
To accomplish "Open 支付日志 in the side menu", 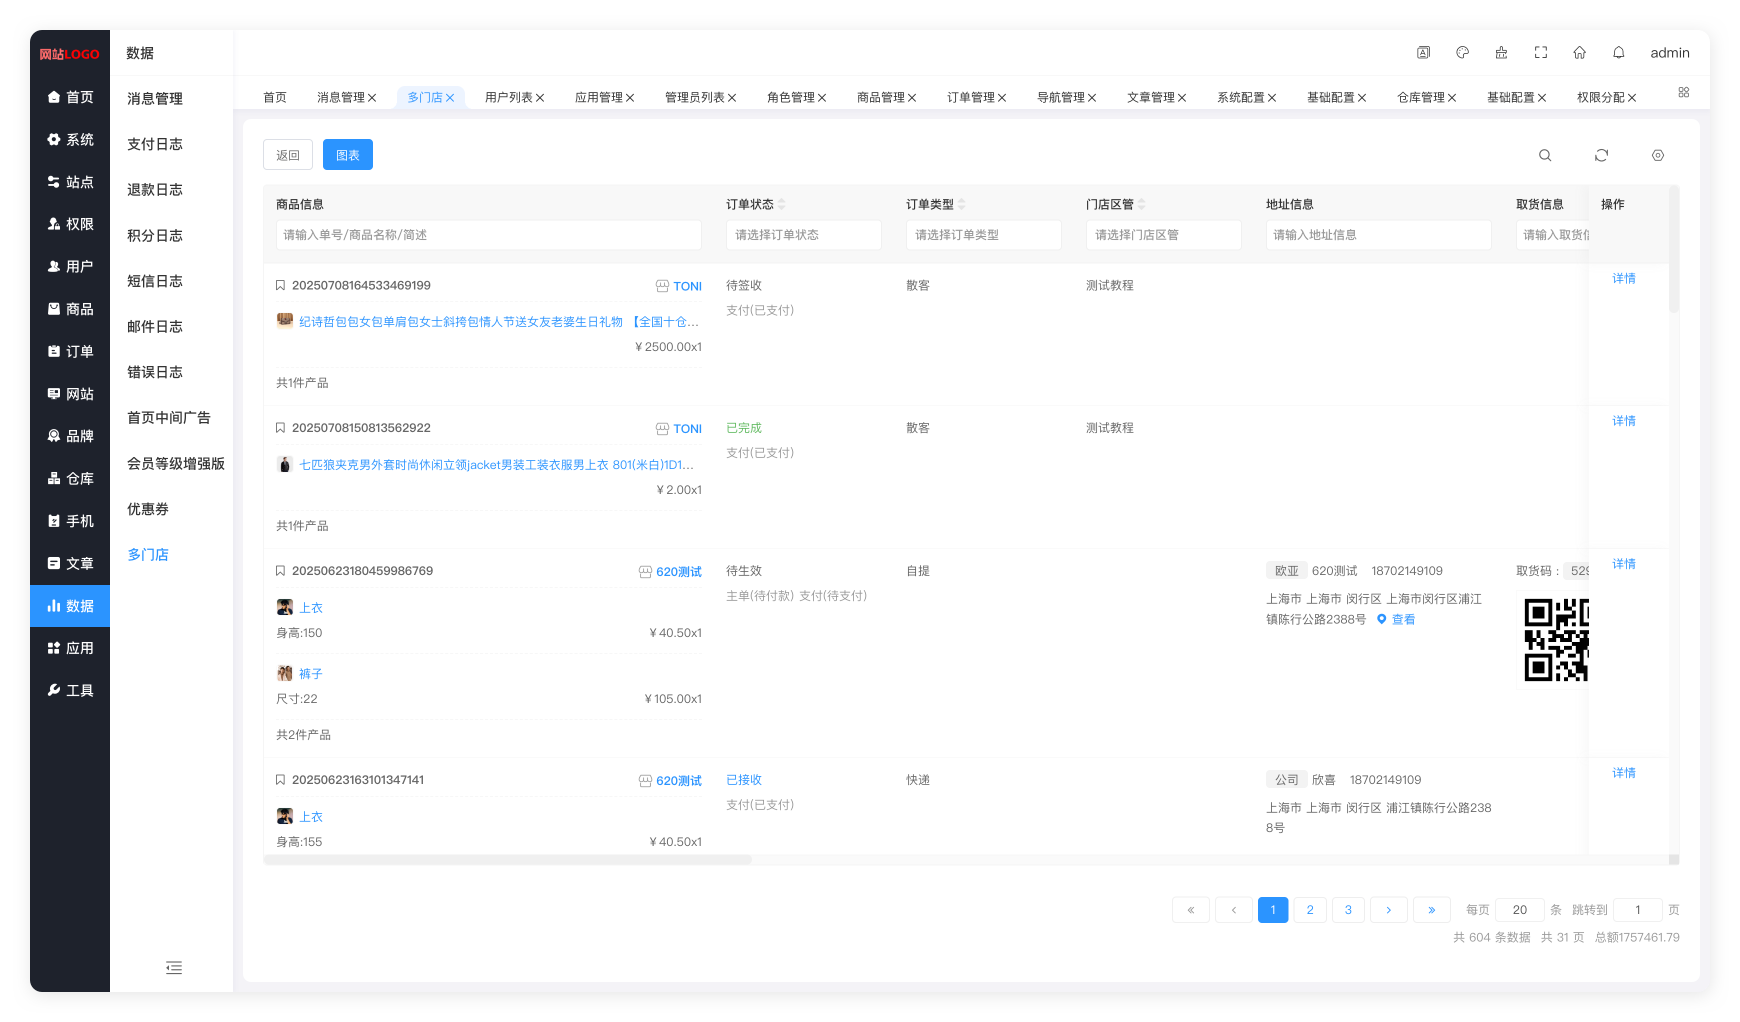I will (155, 144).
